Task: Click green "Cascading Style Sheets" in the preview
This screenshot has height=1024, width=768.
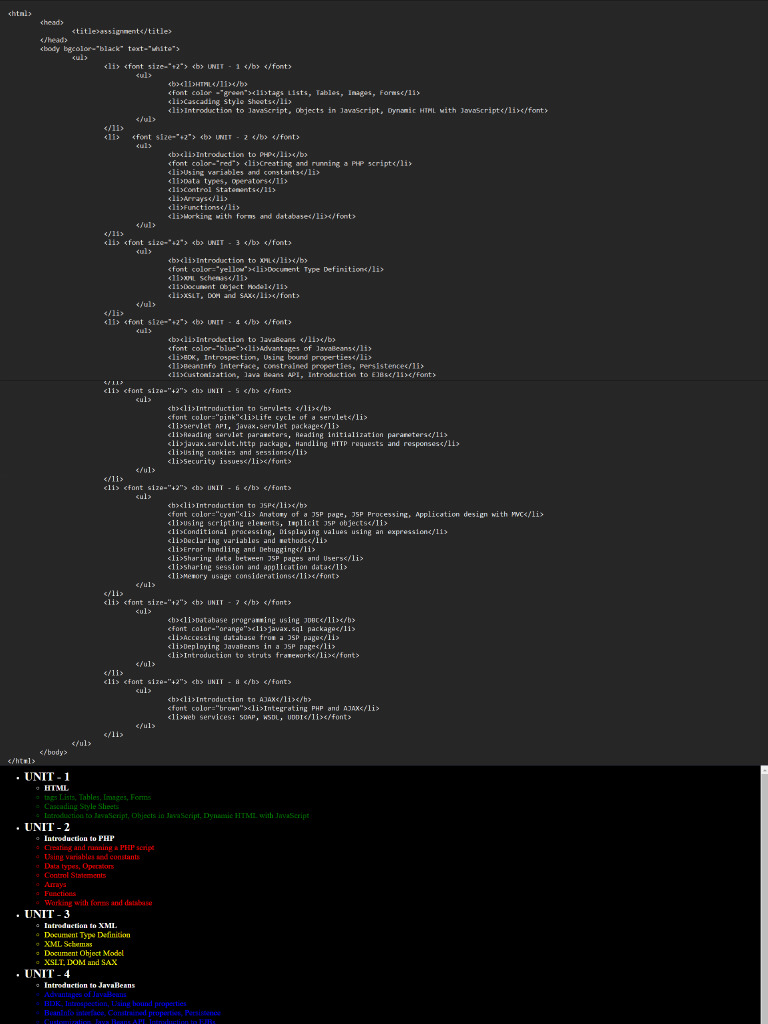Action: pyautogui.click(x=81, y=806)
